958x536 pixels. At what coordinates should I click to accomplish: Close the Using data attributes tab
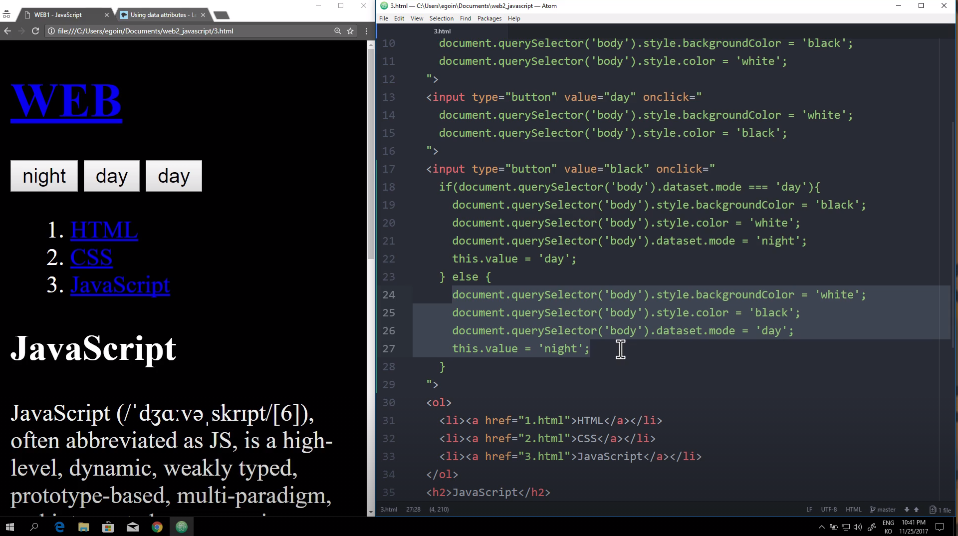pos(203,15)
